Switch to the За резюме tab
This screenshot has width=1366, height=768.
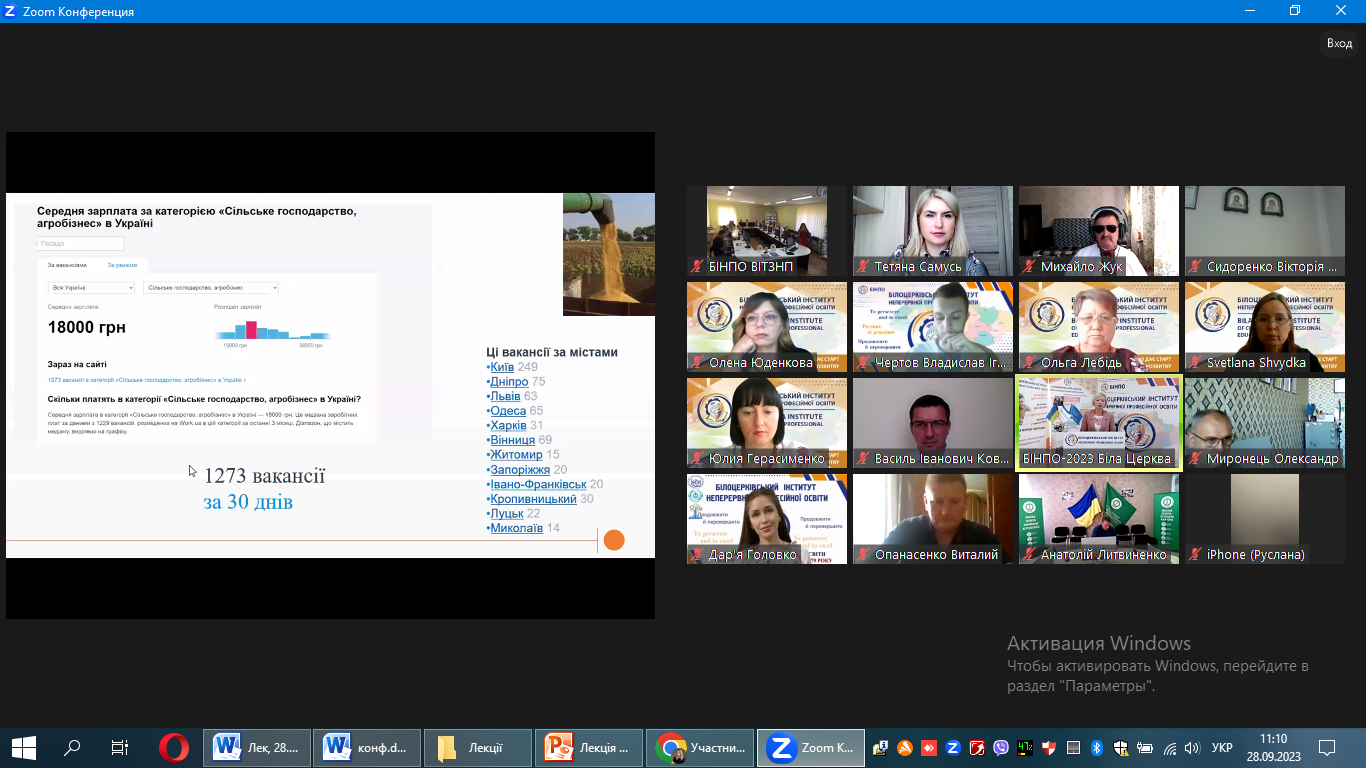[x=122, y=265]
